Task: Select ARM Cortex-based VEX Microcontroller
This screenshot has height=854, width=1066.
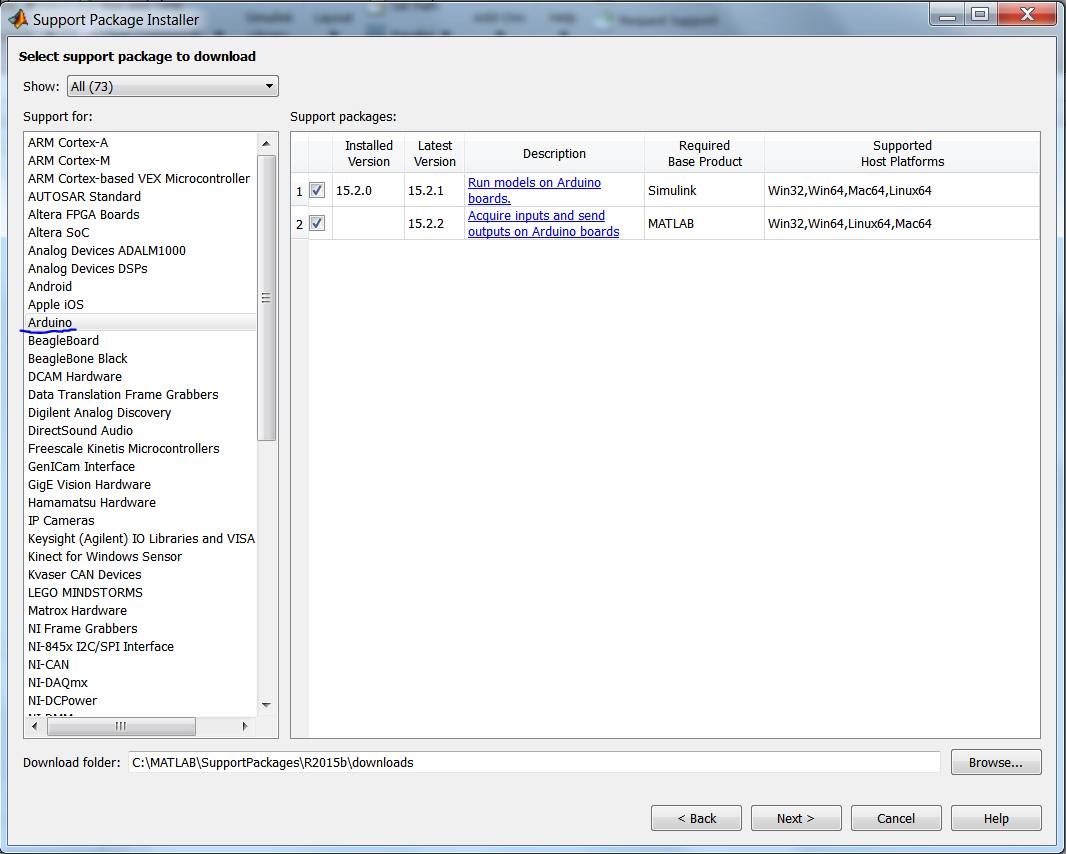Action: click(141, 178)
